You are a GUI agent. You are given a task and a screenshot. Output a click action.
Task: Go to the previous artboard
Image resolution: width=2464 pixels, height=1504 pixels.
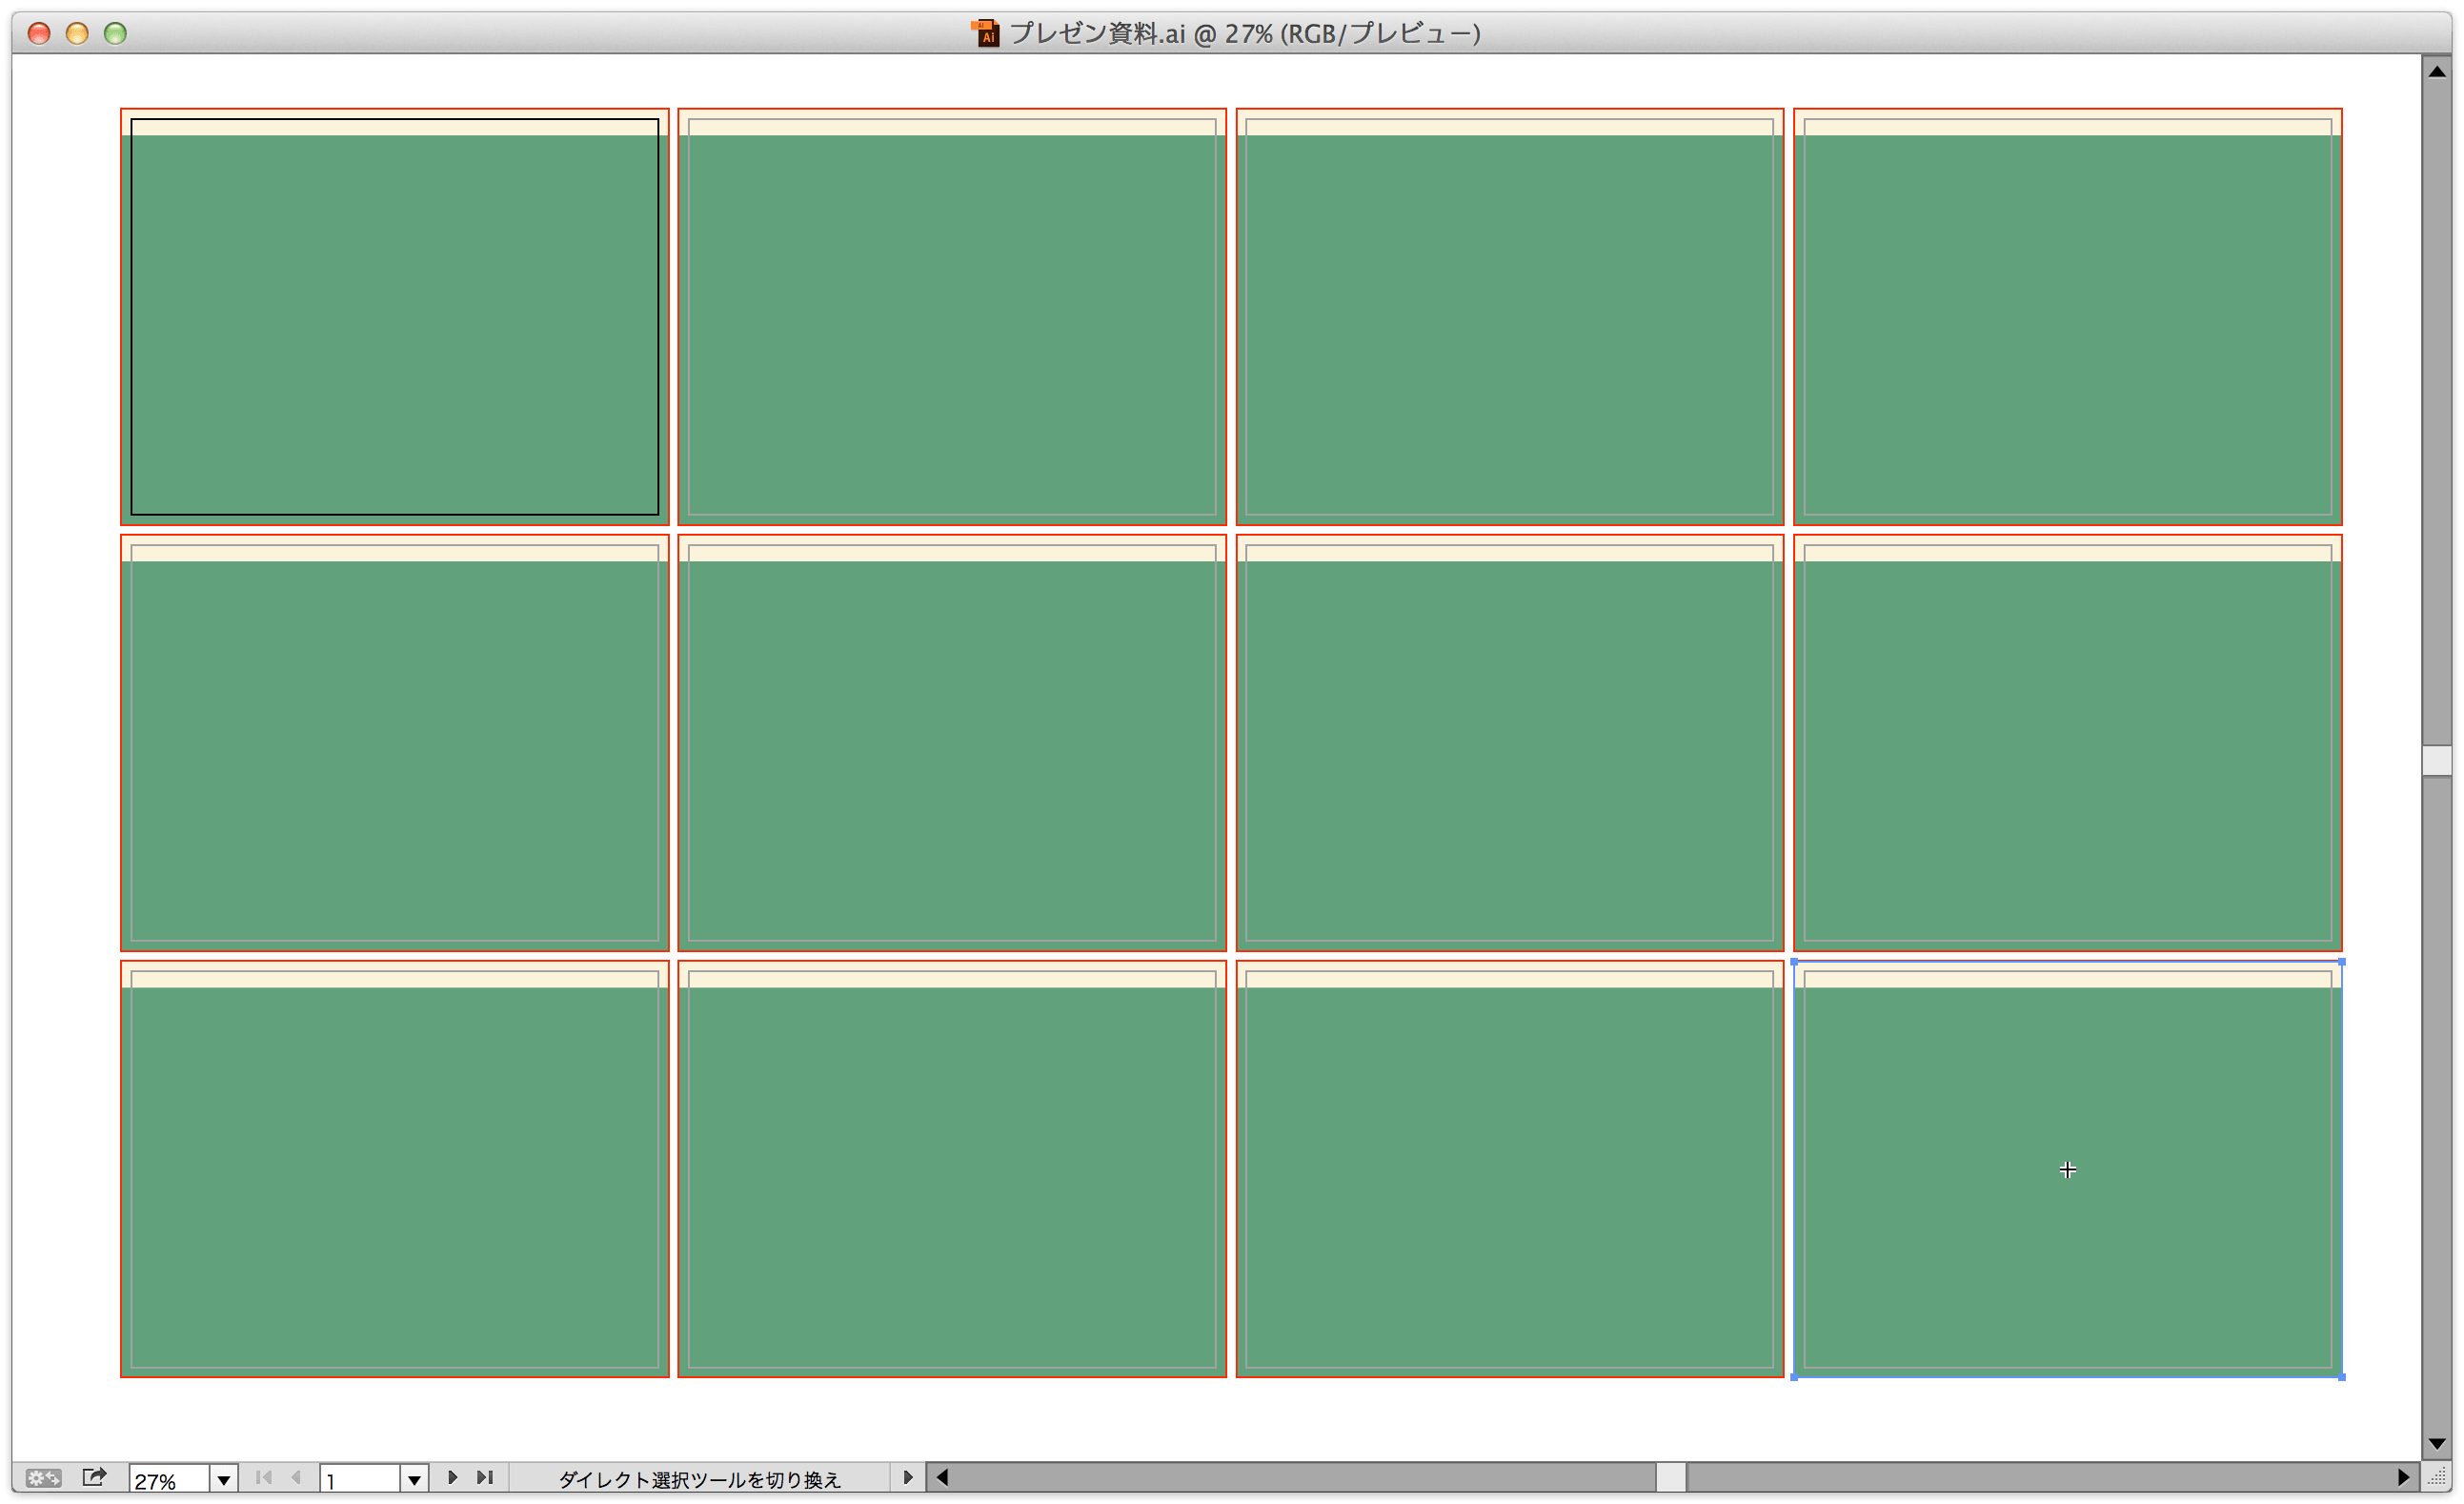click(x=296, y=1478)
